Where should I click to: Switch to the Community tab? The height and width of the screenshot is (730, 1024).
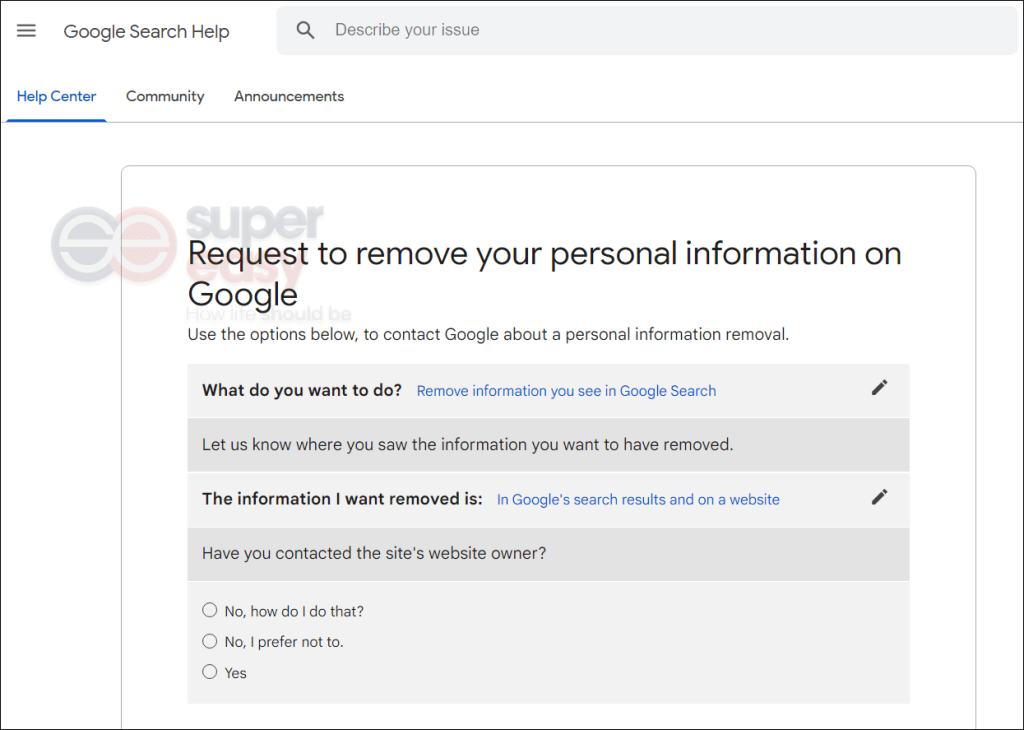pos(165,97)
